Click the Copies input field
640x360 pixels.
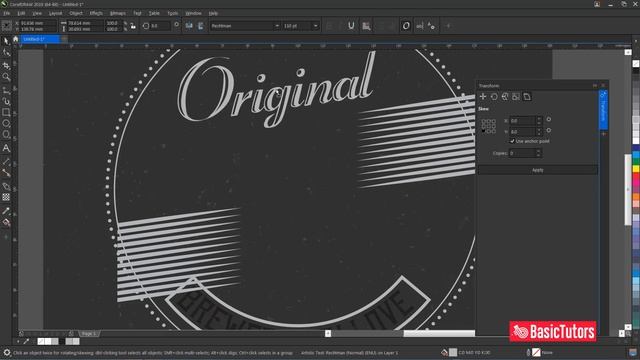click(522, 153)
